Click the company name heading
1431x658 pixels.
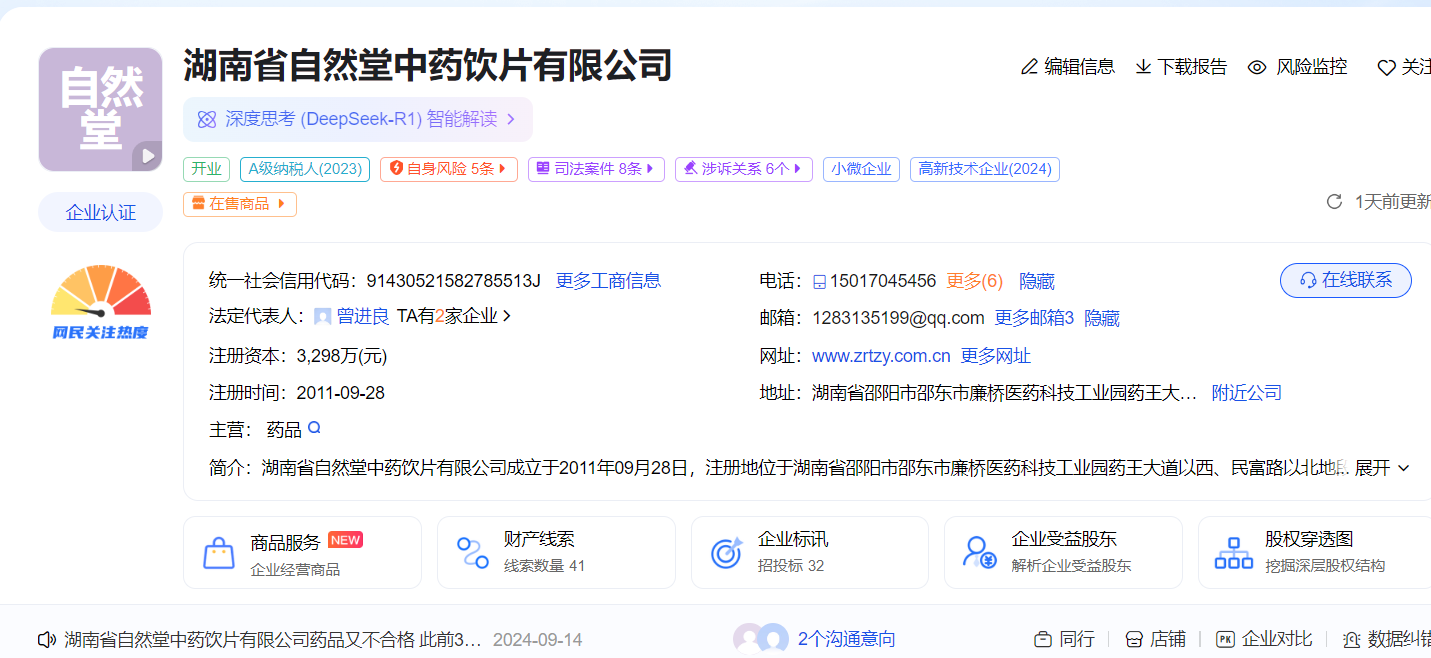428,66
